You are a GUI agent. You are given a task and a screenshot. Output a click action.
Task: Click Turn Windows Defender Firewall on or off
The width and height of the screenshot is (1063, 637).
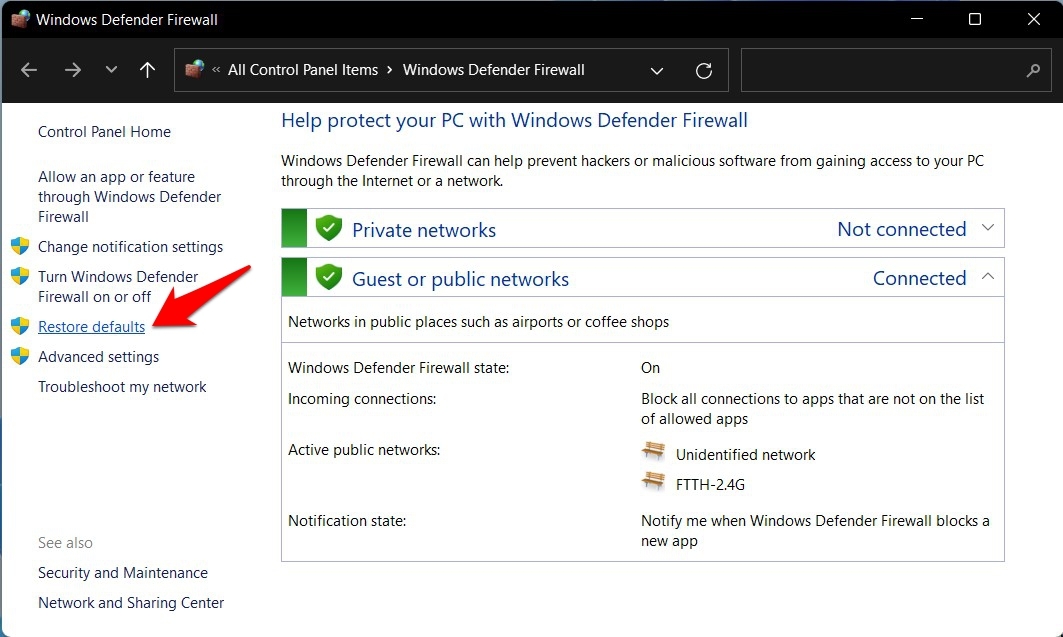pyautogui.click(x=117, y=287)
